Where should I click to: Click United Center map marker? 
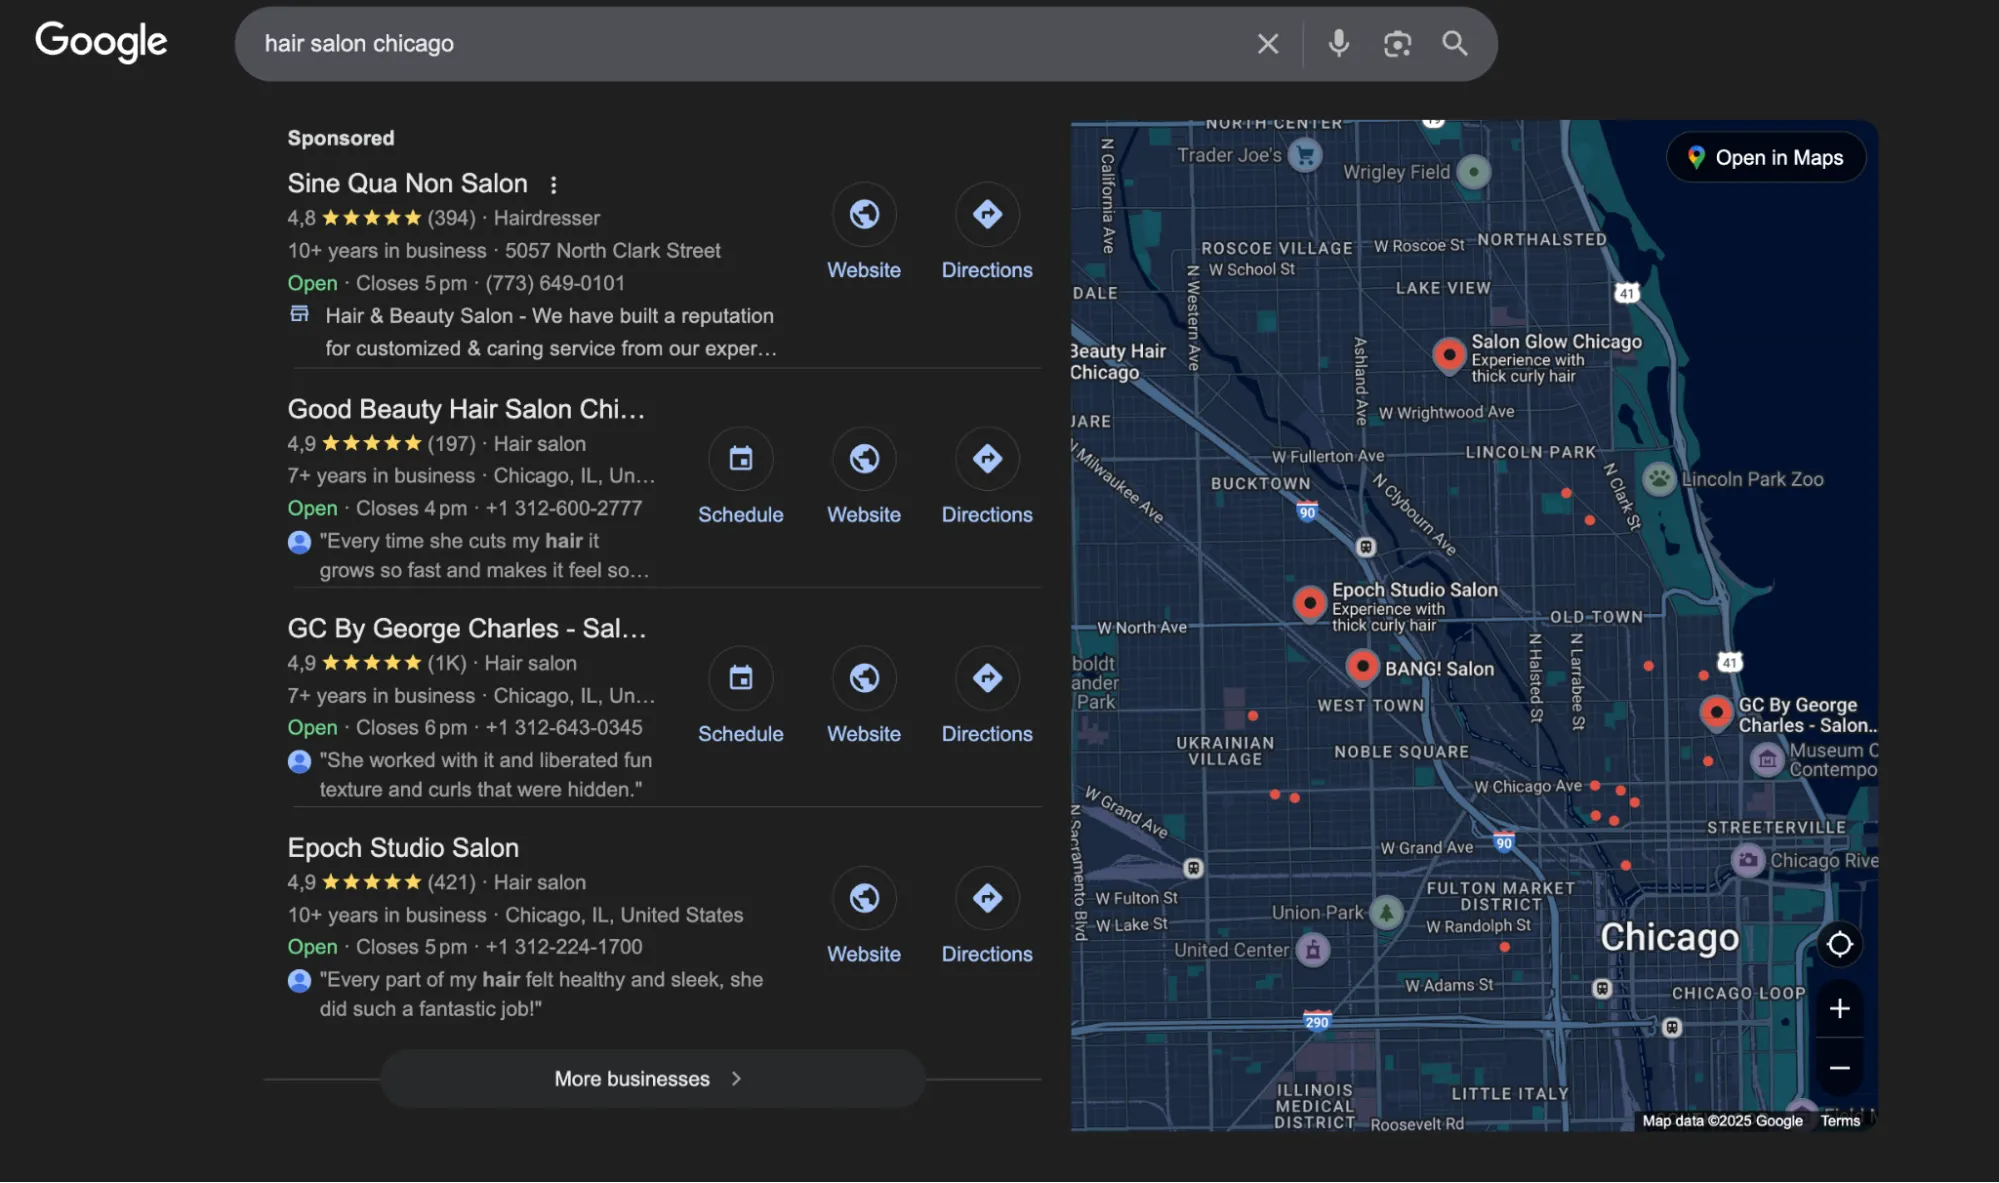(1313, 949)
